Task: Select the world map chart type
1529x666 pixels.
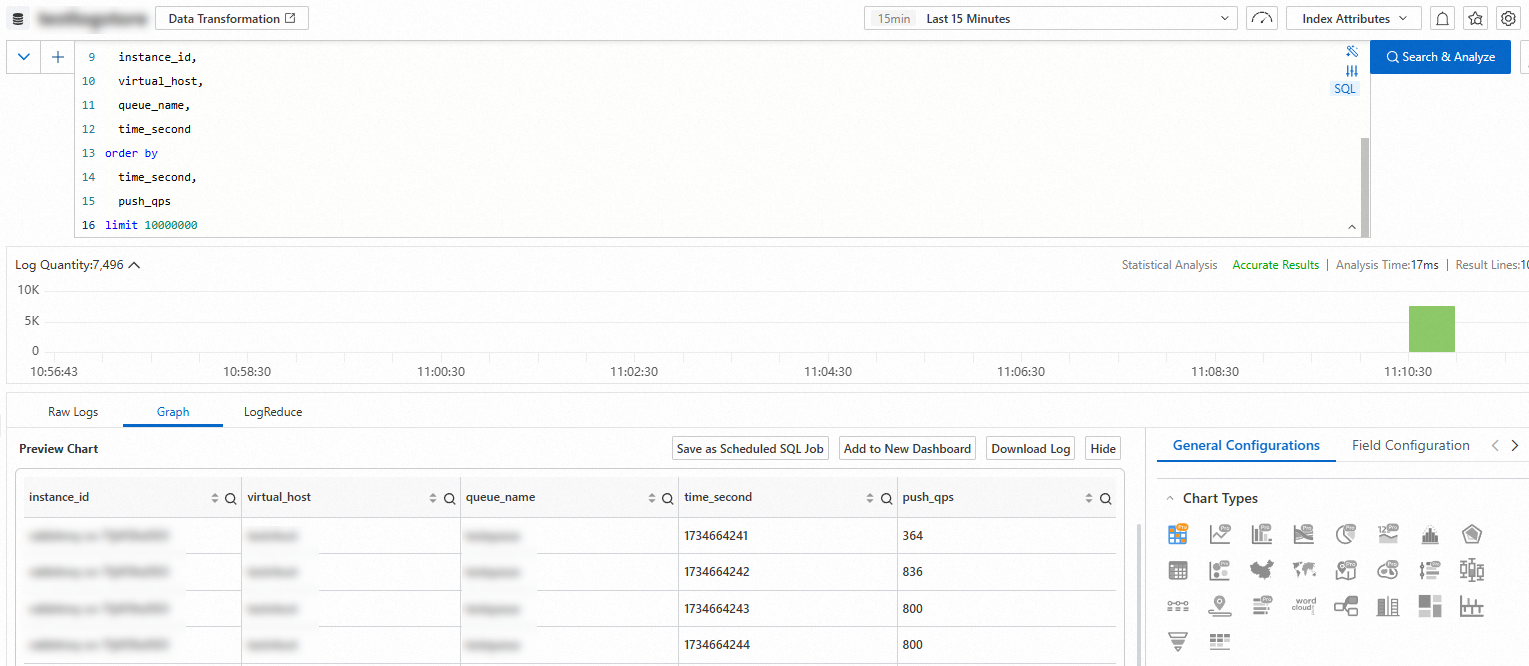Action: coord(1303,571)
